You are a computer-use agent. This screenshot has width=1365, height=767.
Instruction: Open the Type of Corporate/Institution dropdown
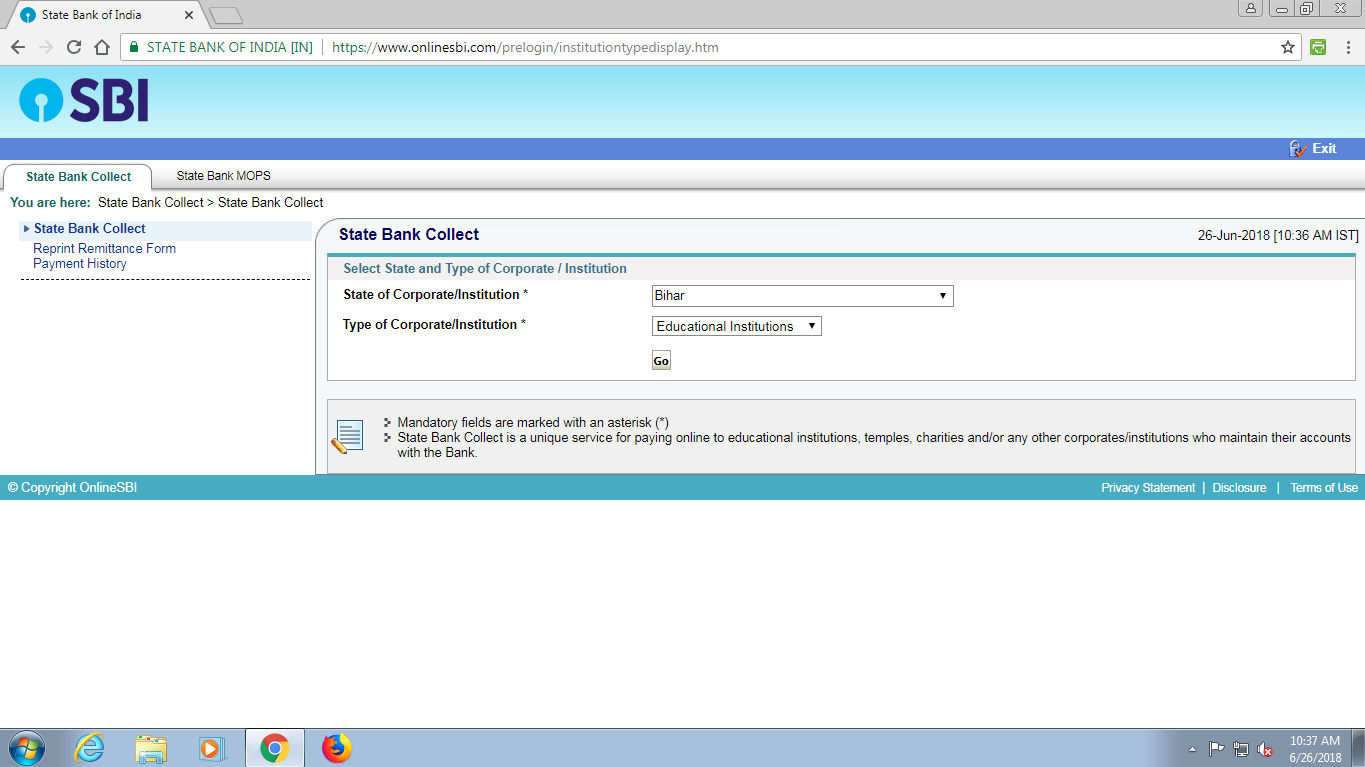coord(737,326)
